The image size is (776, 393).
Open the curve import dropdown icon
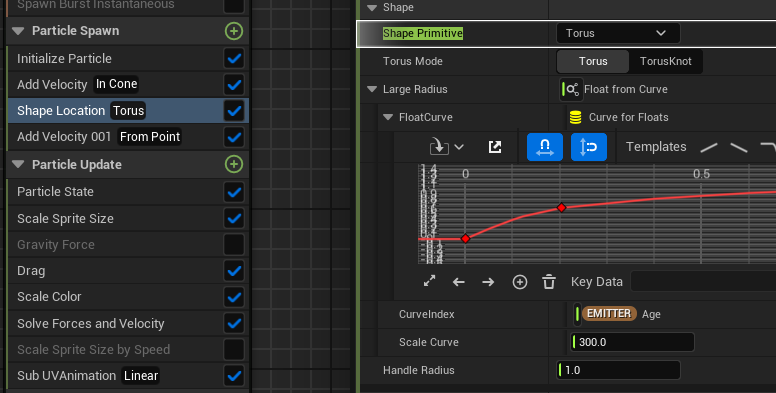coord(438,147)
